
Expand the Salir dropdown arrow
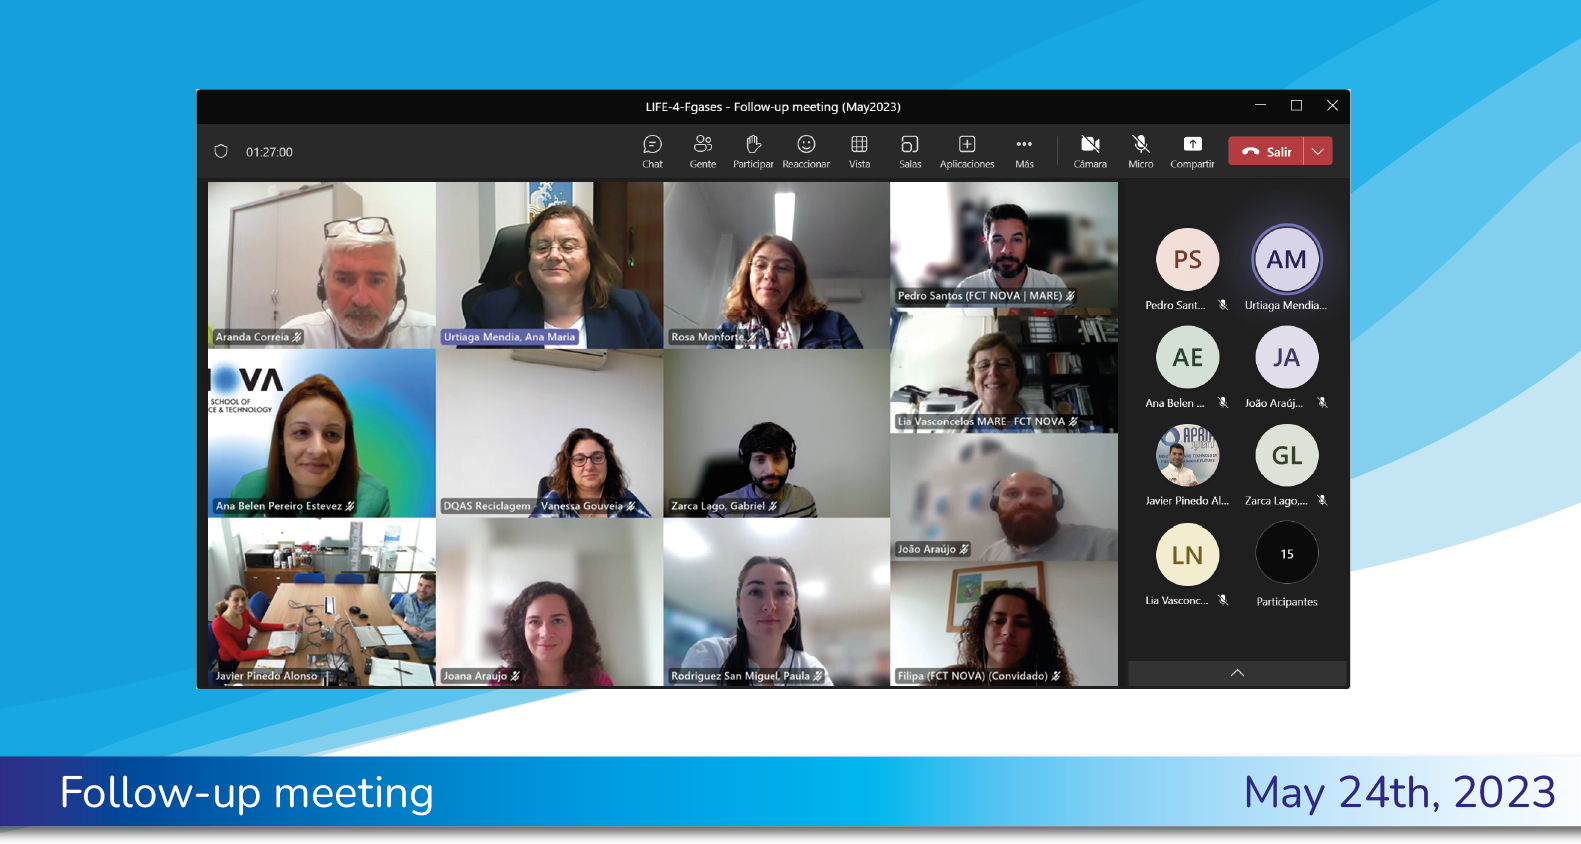point(1318,151)
